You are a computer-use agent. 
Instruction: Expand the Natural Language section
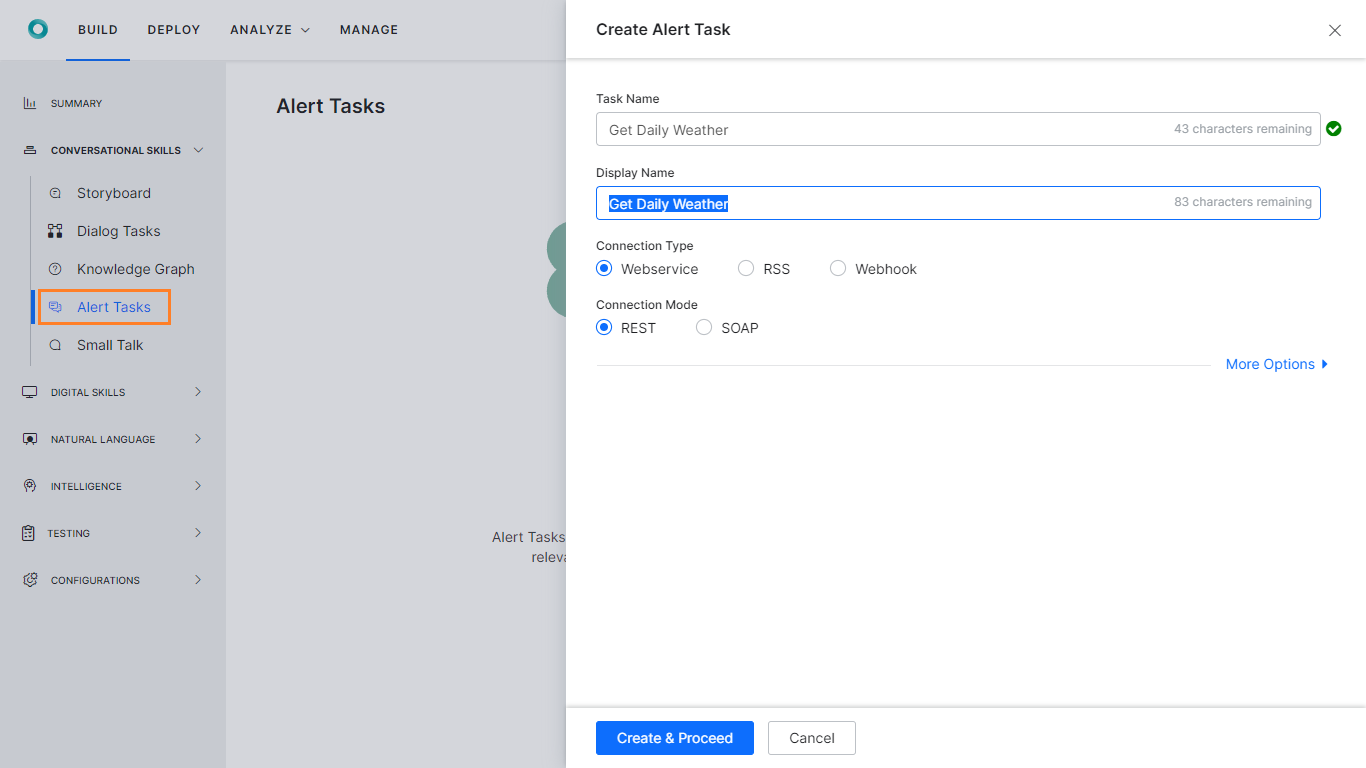198,439
